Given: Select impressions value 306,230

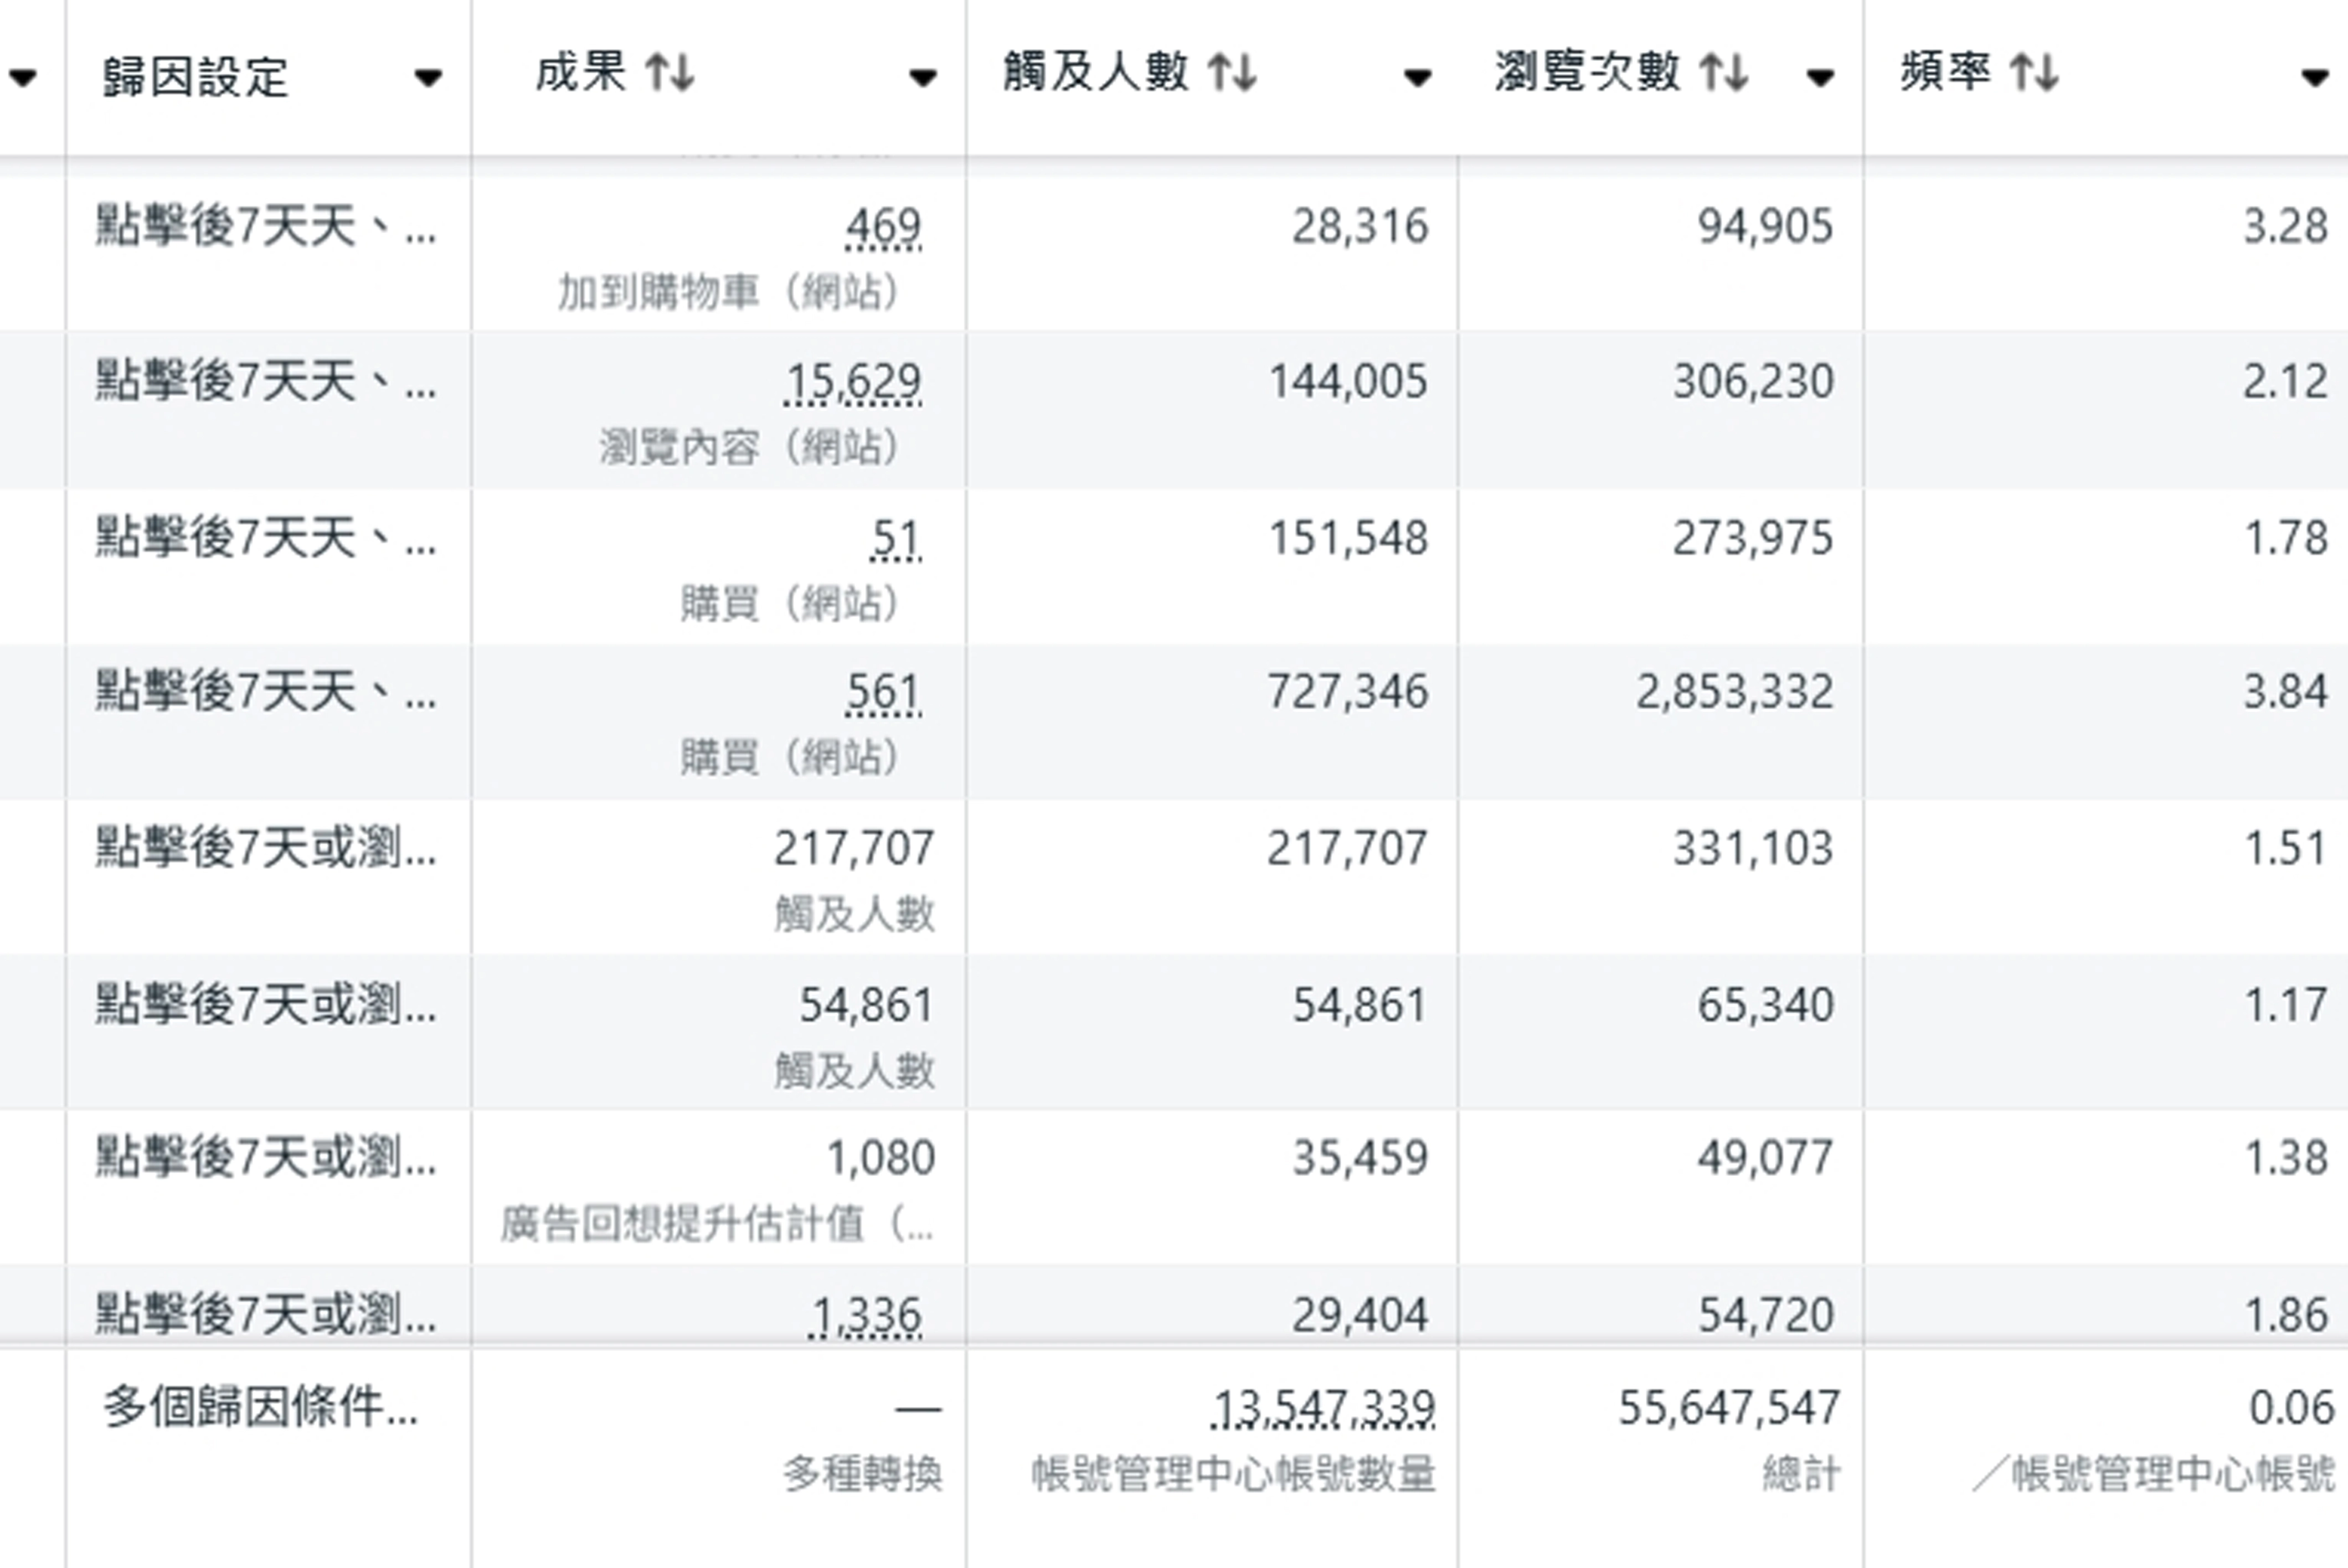Looking at the screenshot, I should (x=1753, y=382).
